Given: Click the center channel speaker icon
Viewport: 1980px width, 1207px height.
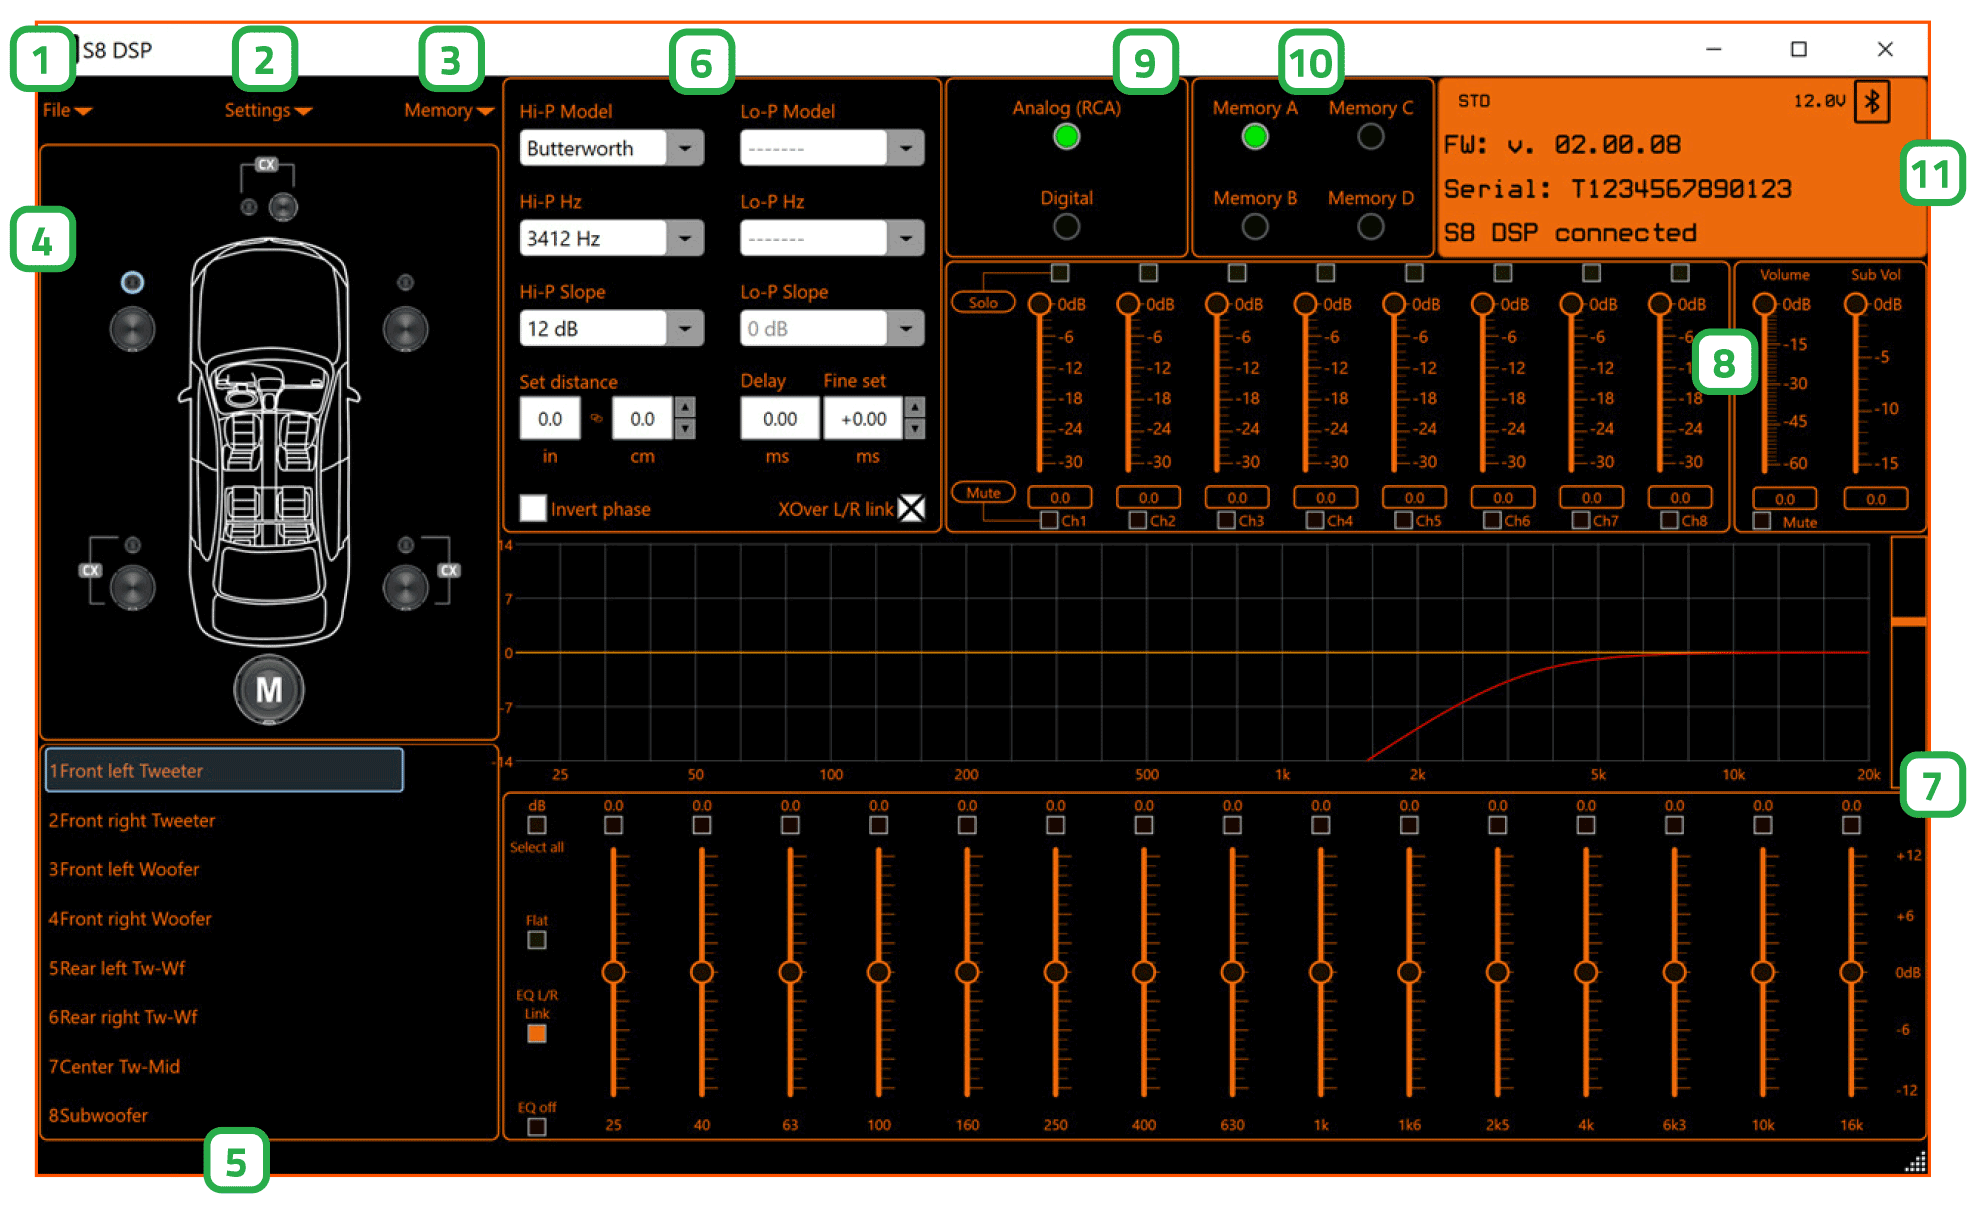Looking at the screenshot, I should click(283, 207).
